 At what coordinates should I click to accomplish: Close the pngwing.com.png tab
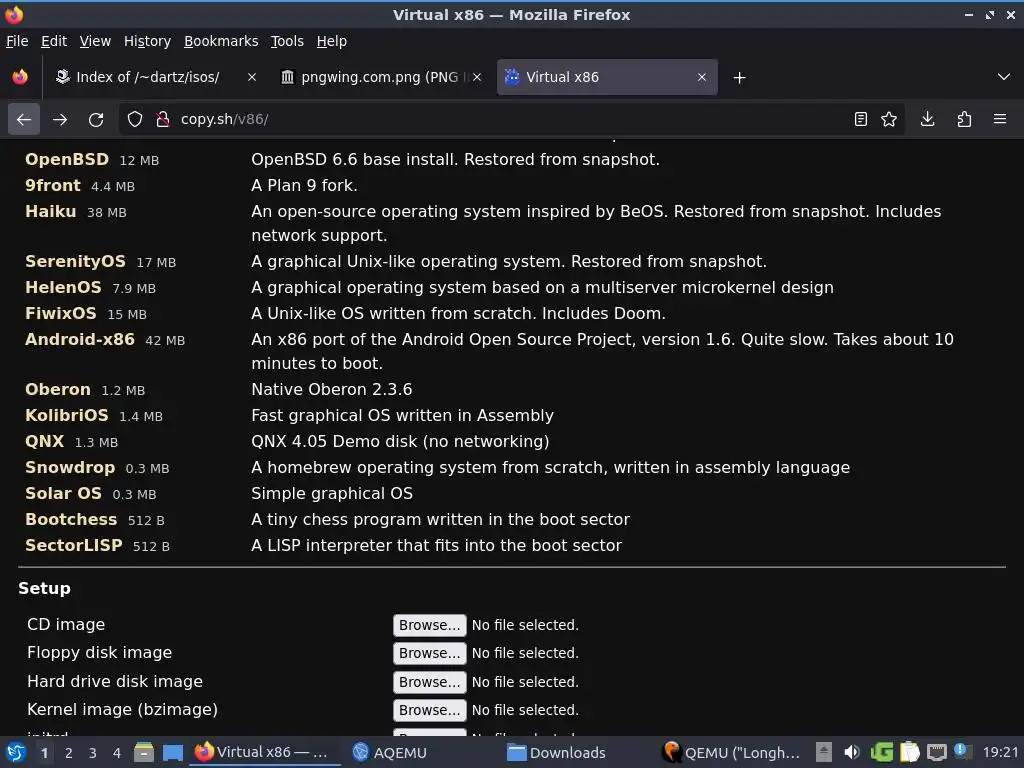[477, 77]
